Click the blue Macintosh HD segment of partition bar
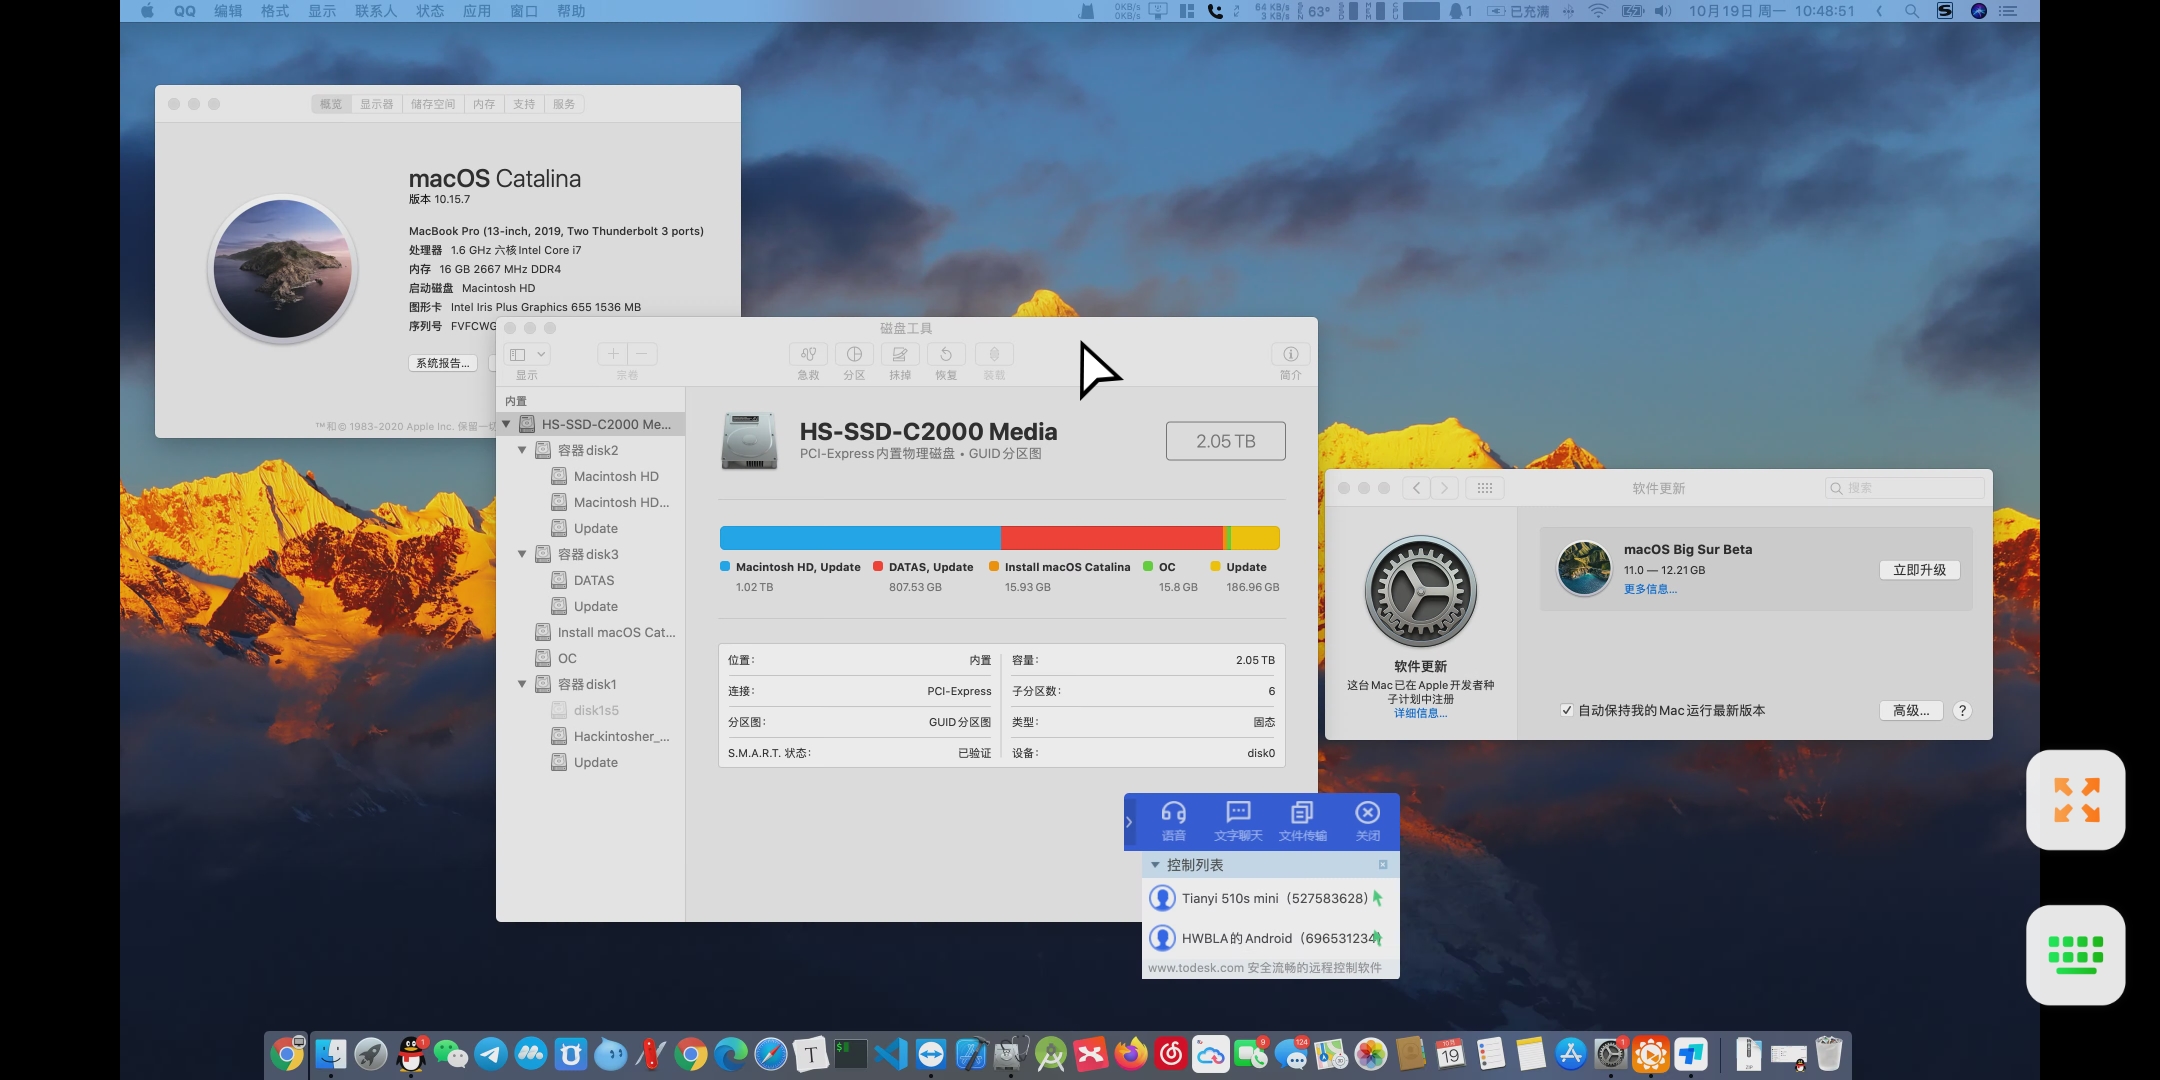The image size is (2160, 1080). 860,538
